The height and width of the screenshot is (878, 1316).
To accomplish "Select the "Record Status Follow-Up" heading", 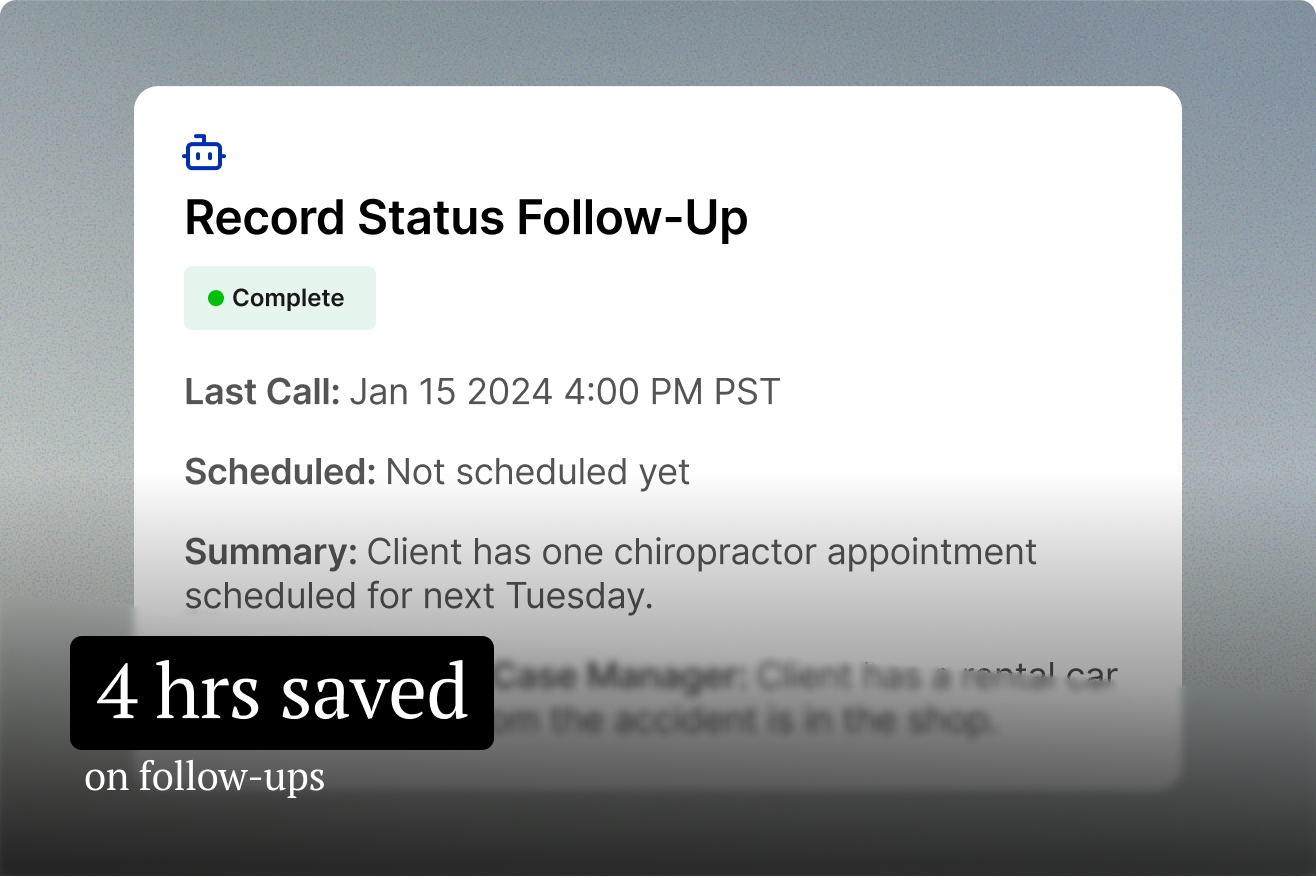I will click(x=466, y=217).
